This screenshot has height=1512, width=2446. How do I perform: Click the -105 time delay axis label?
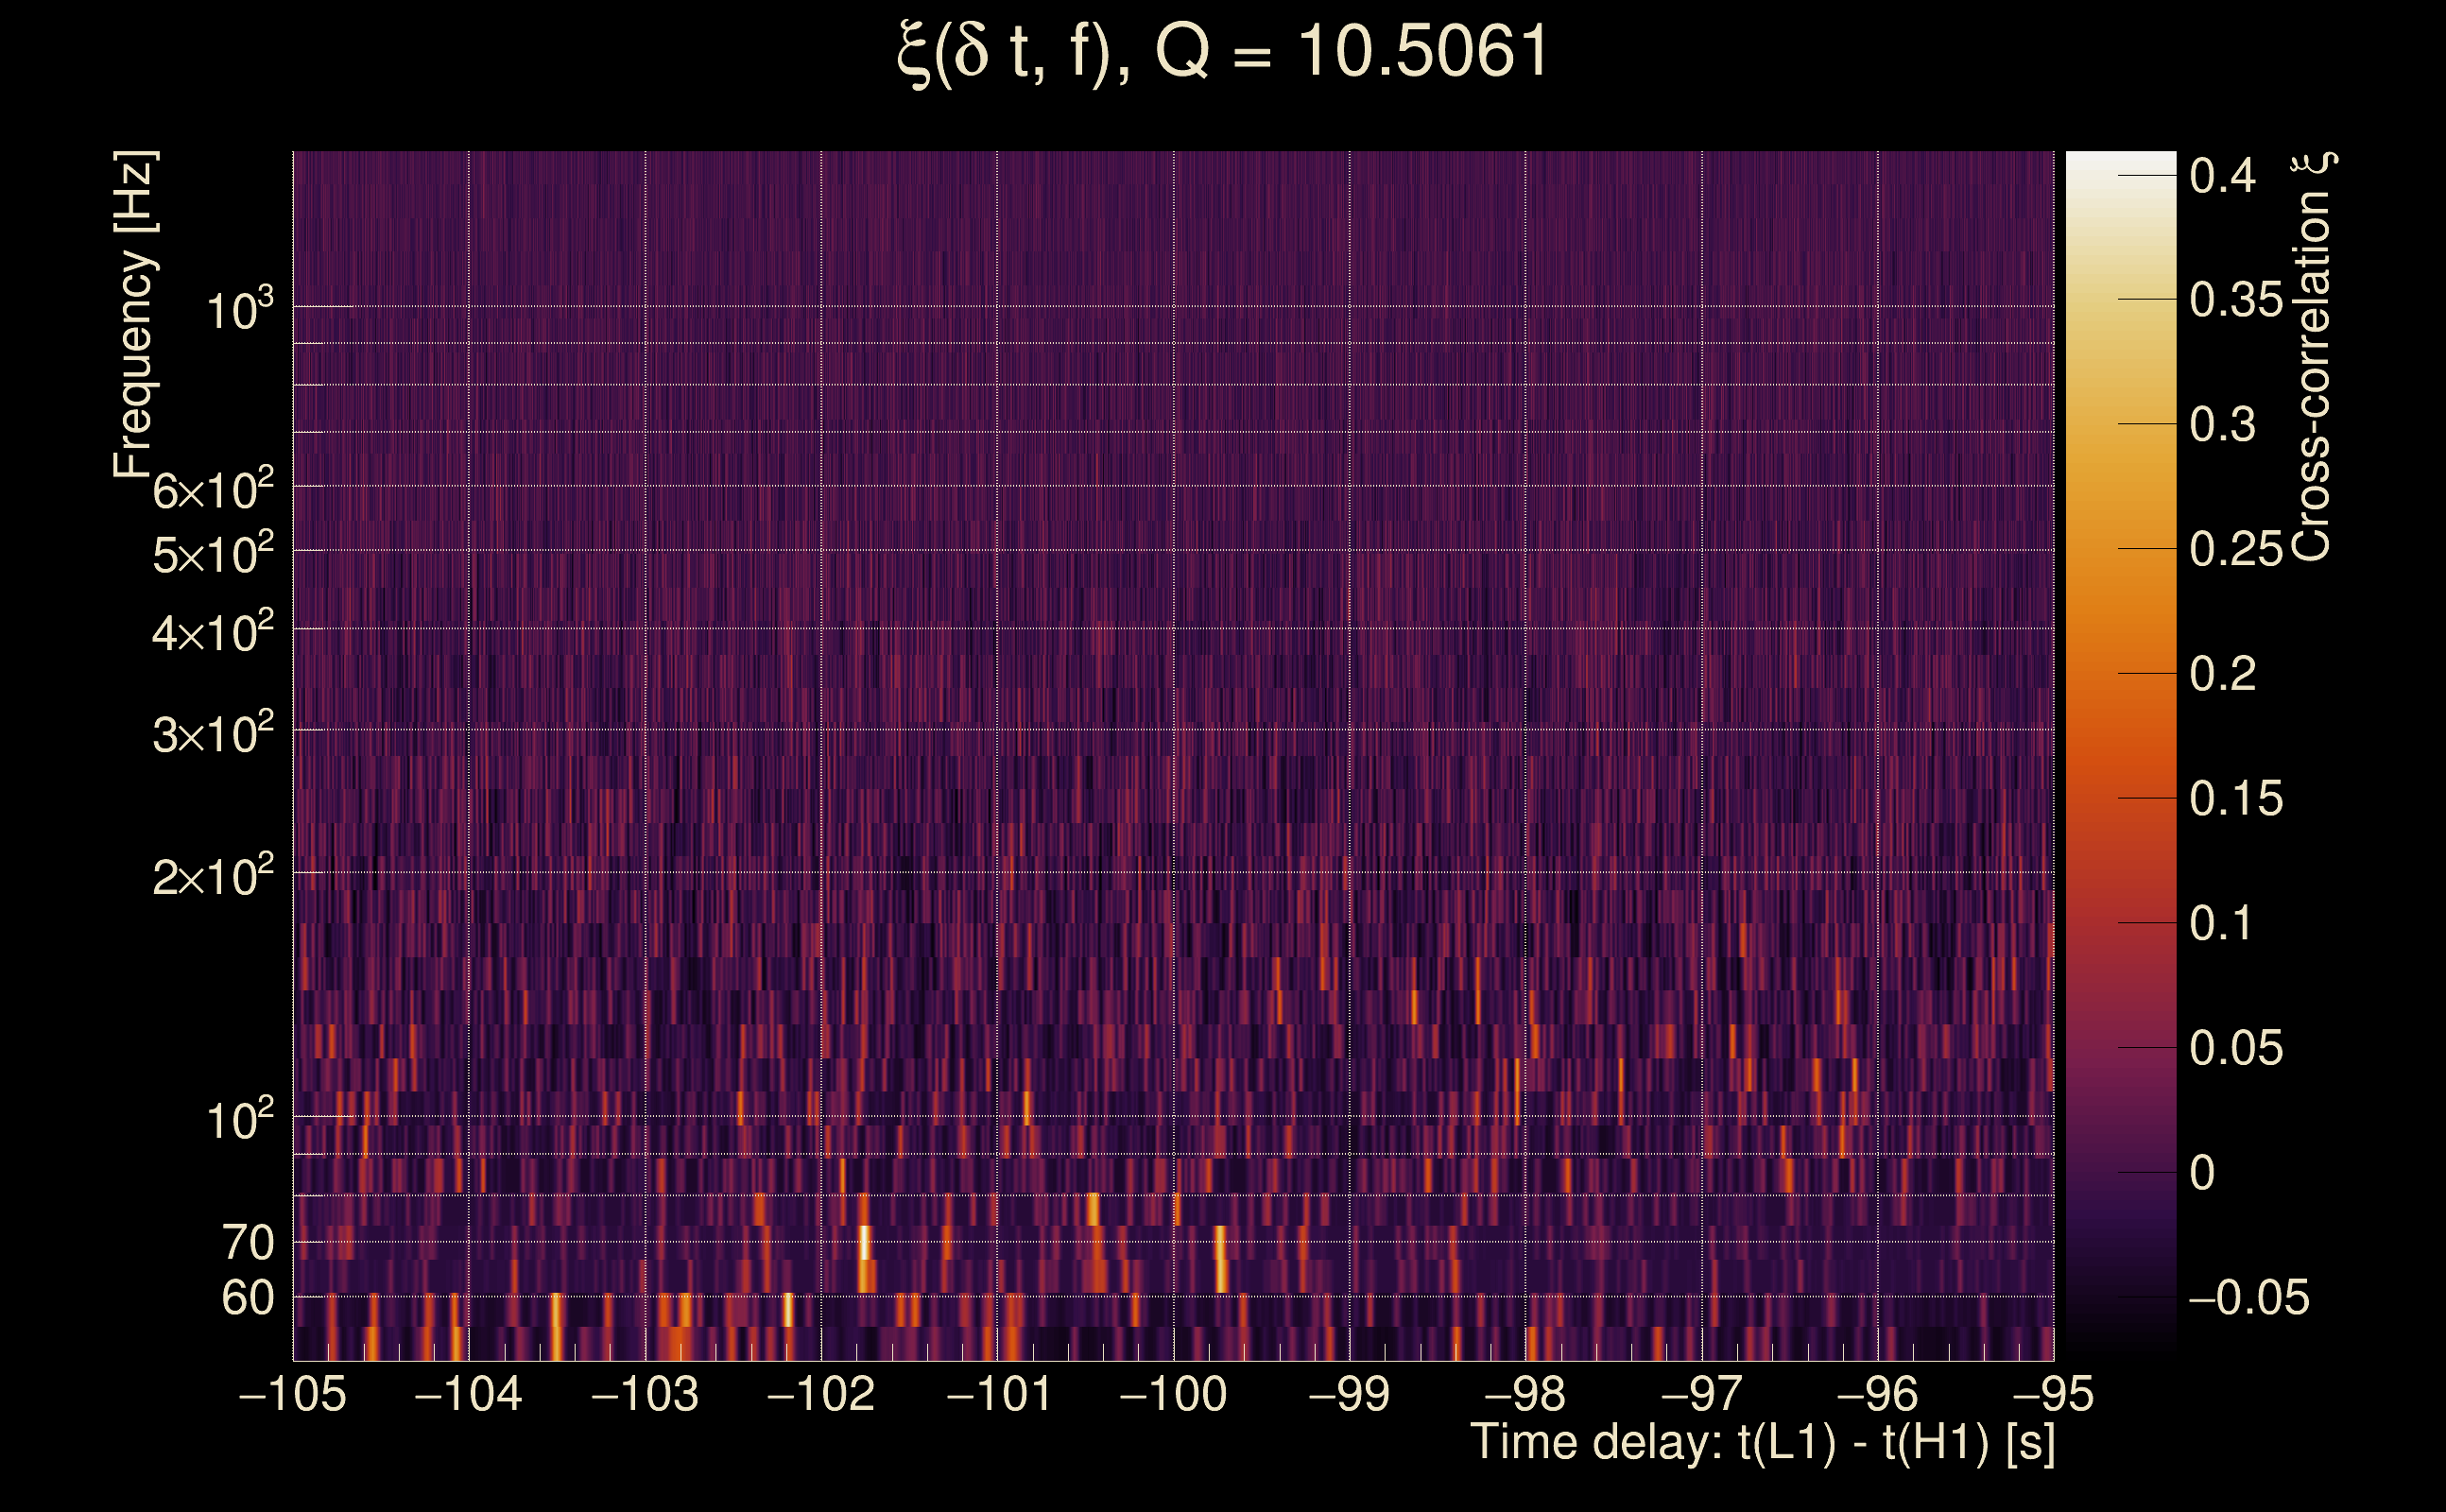pos(292,1394)
